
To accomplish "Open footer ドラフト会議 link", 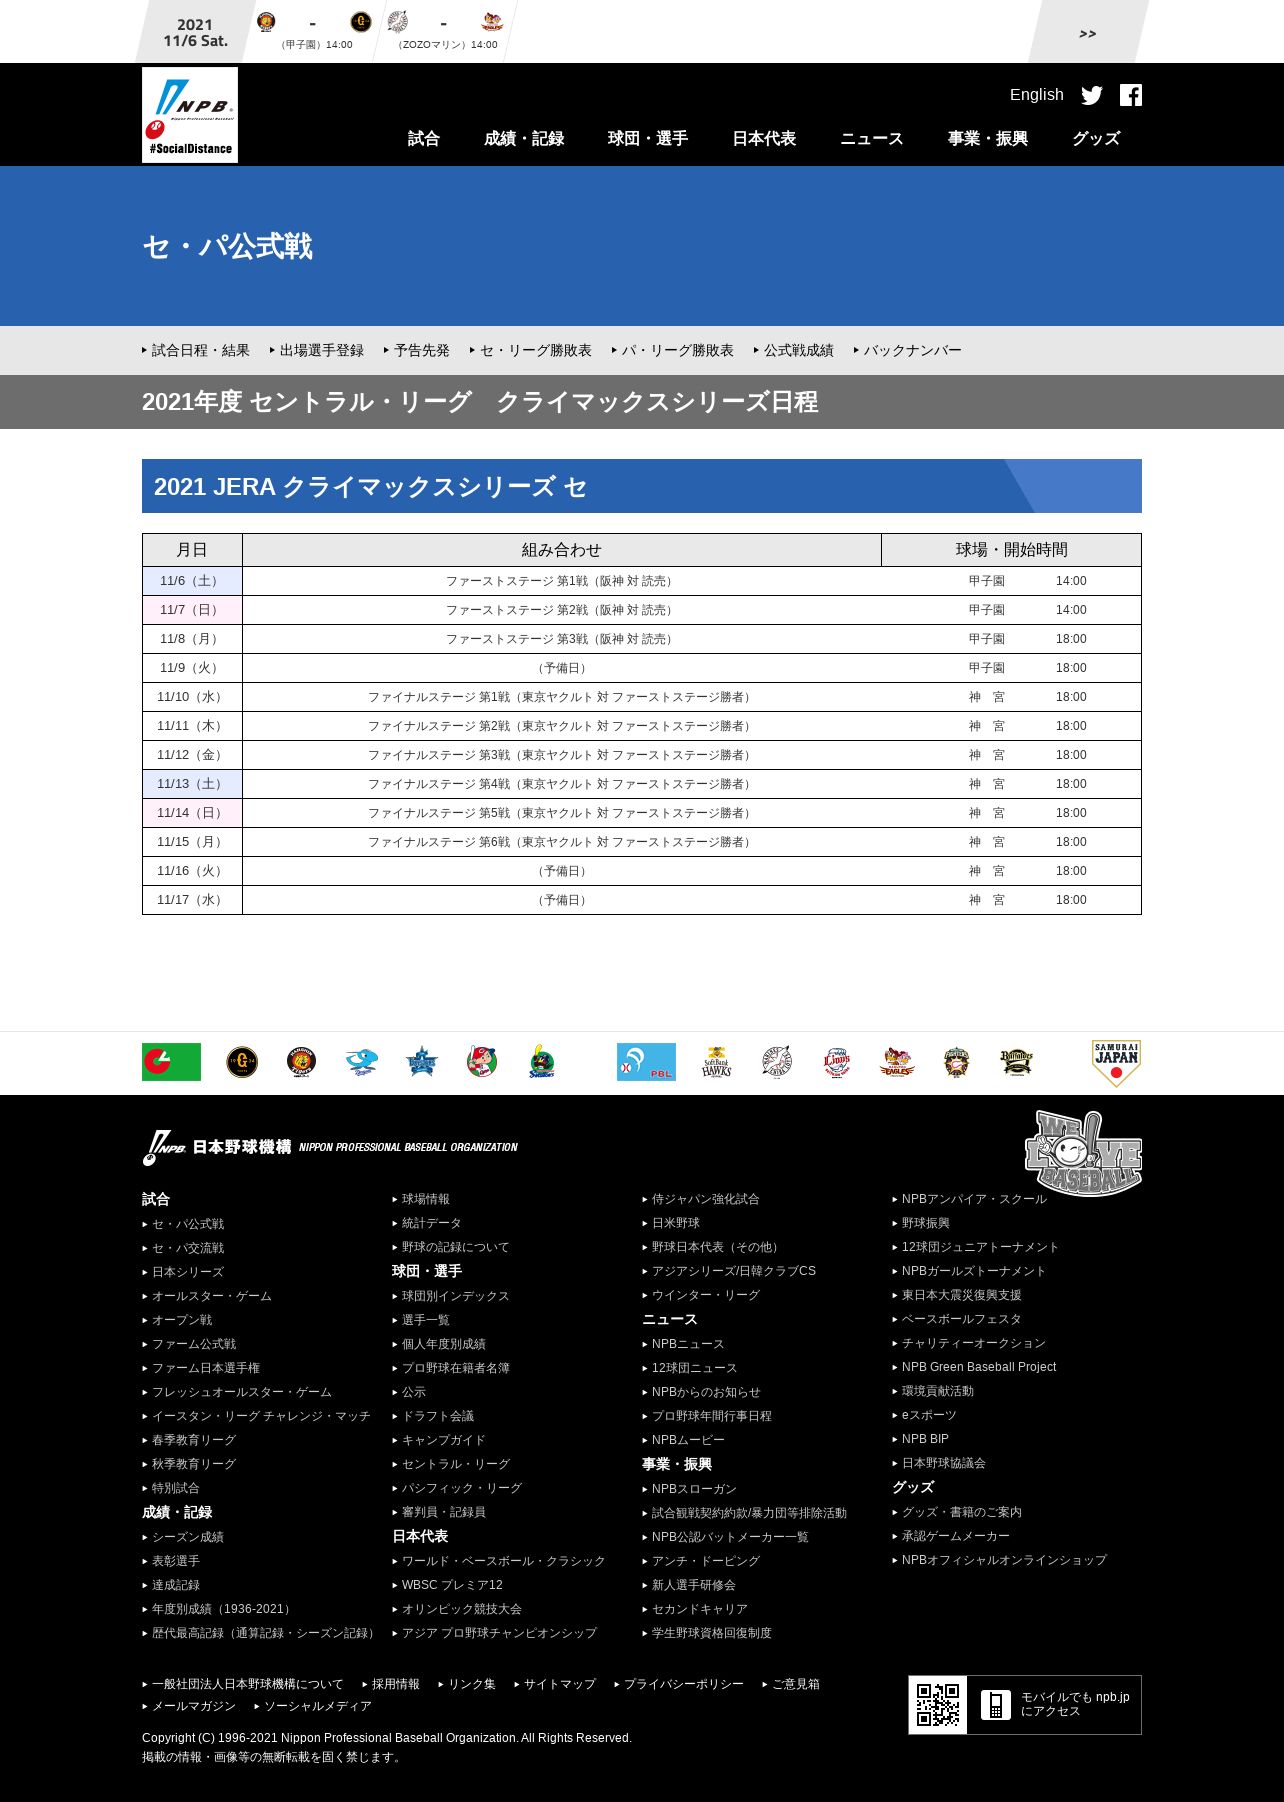I will [433, 1416].
